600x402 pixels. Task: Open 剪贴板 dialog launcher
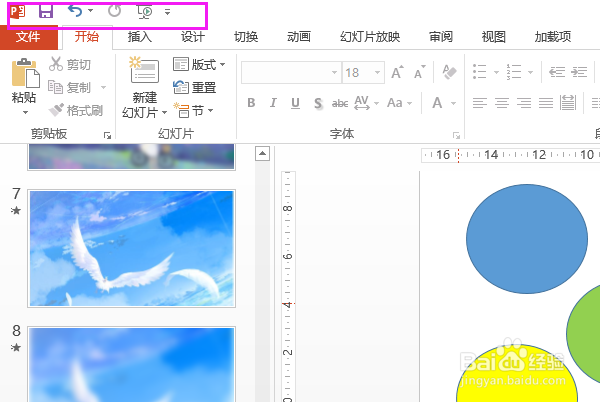(x=108, y=135)
